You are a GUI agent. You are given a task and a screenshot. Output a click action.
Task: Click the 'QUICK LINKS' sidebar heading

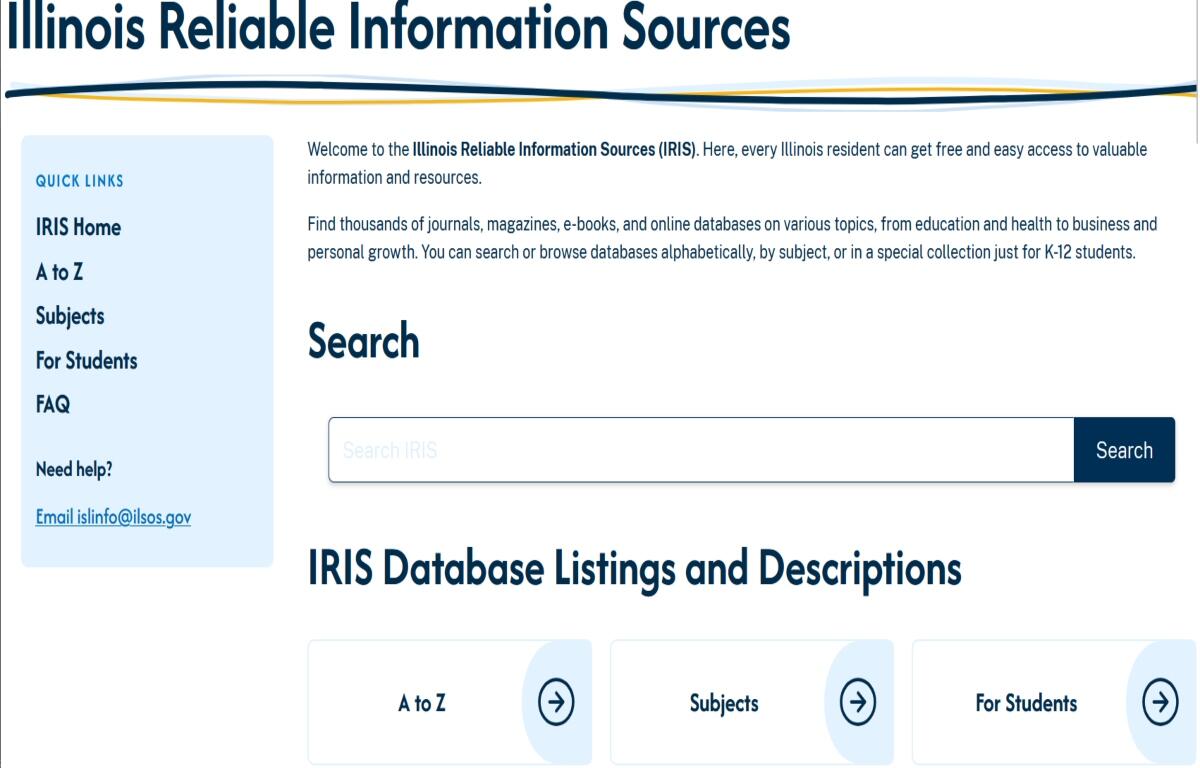[80, 181]
